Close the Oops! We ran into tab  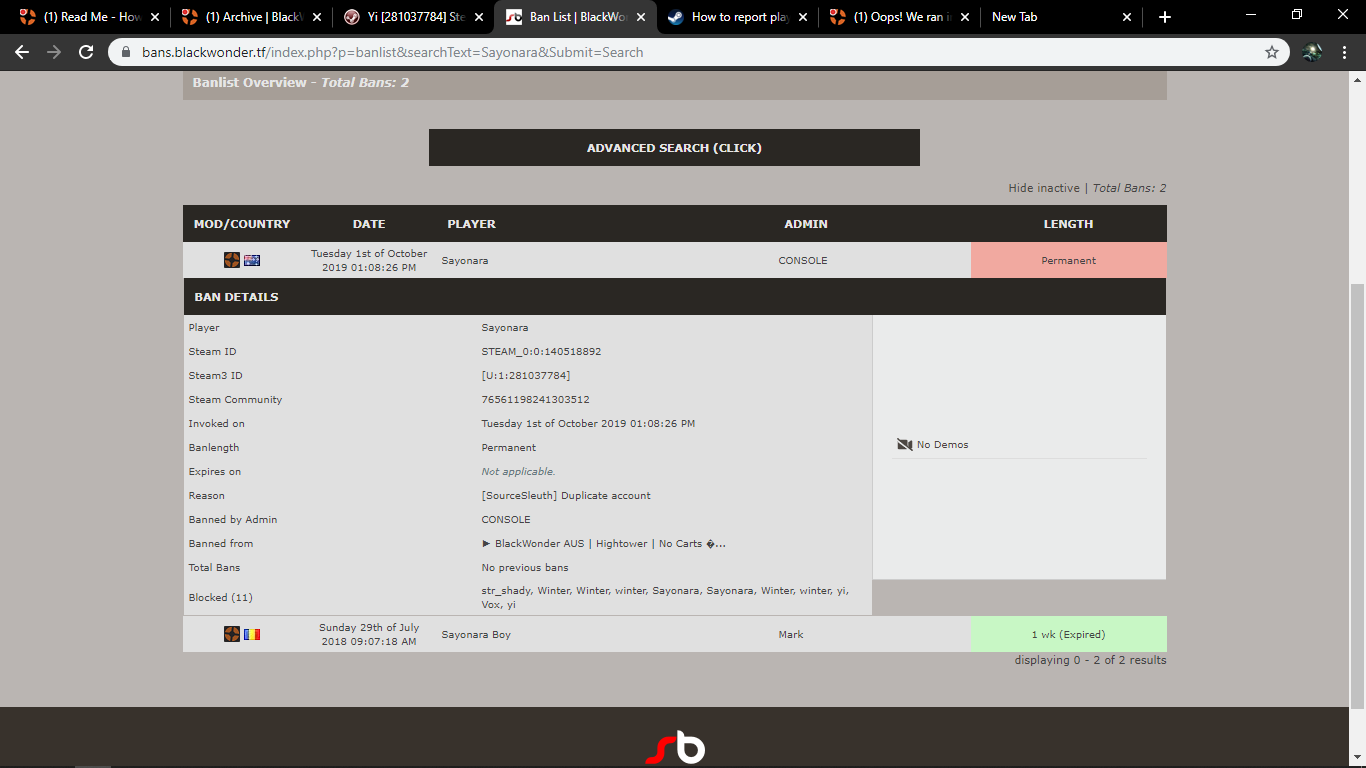[x=965, y=17]
